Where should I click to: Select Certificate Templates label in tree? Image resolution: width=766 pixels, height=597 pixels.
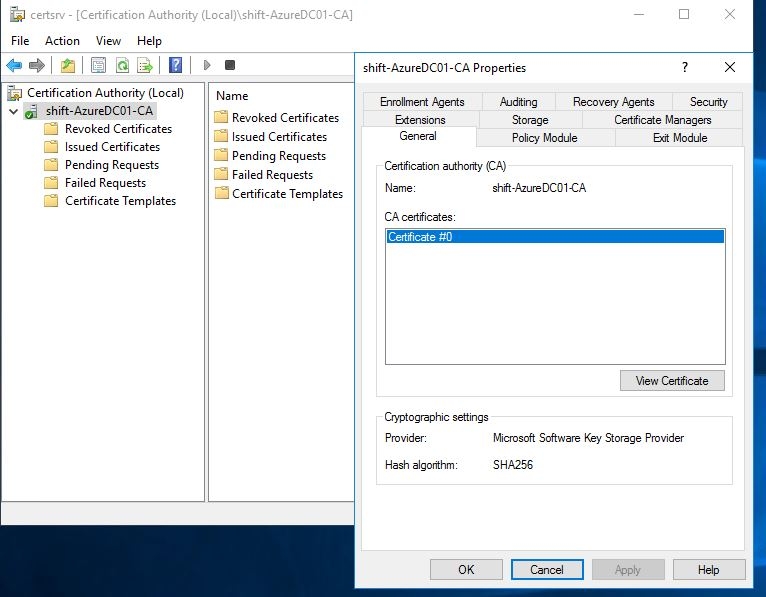coord(121,201)
